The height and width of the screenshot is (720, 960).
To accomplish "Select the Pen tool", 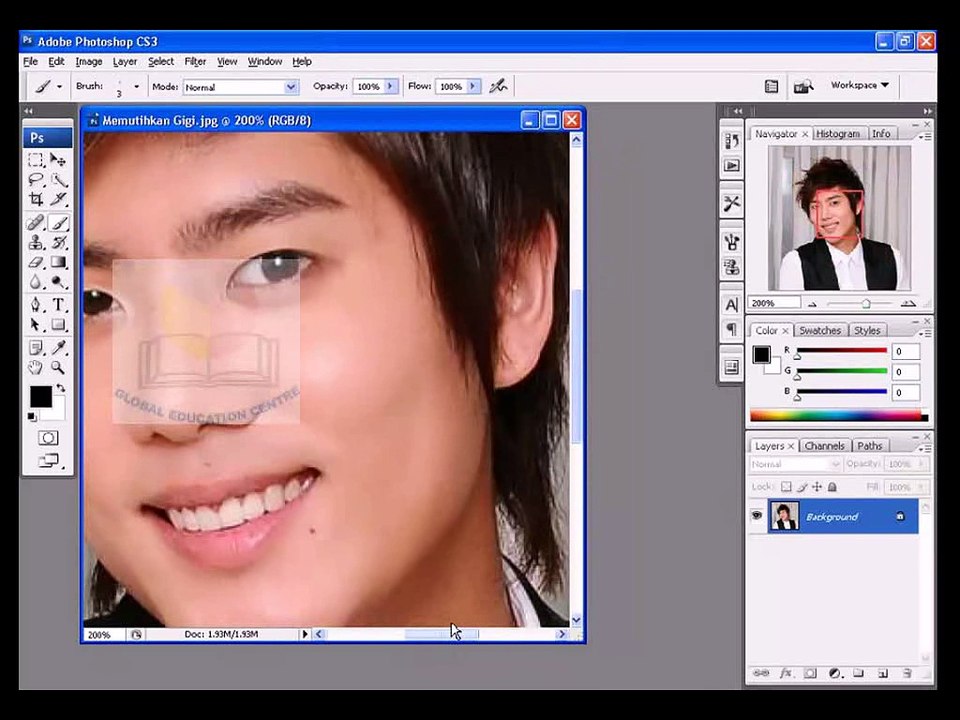I will (x=36, y=304).
